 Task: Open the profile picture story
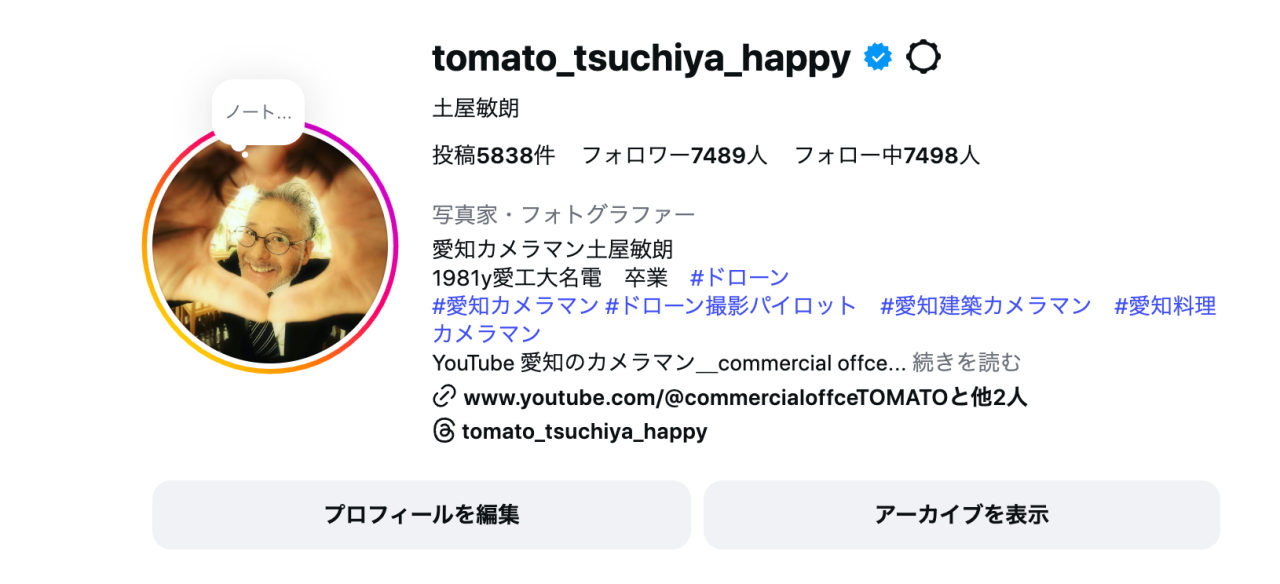pos(270,247)
